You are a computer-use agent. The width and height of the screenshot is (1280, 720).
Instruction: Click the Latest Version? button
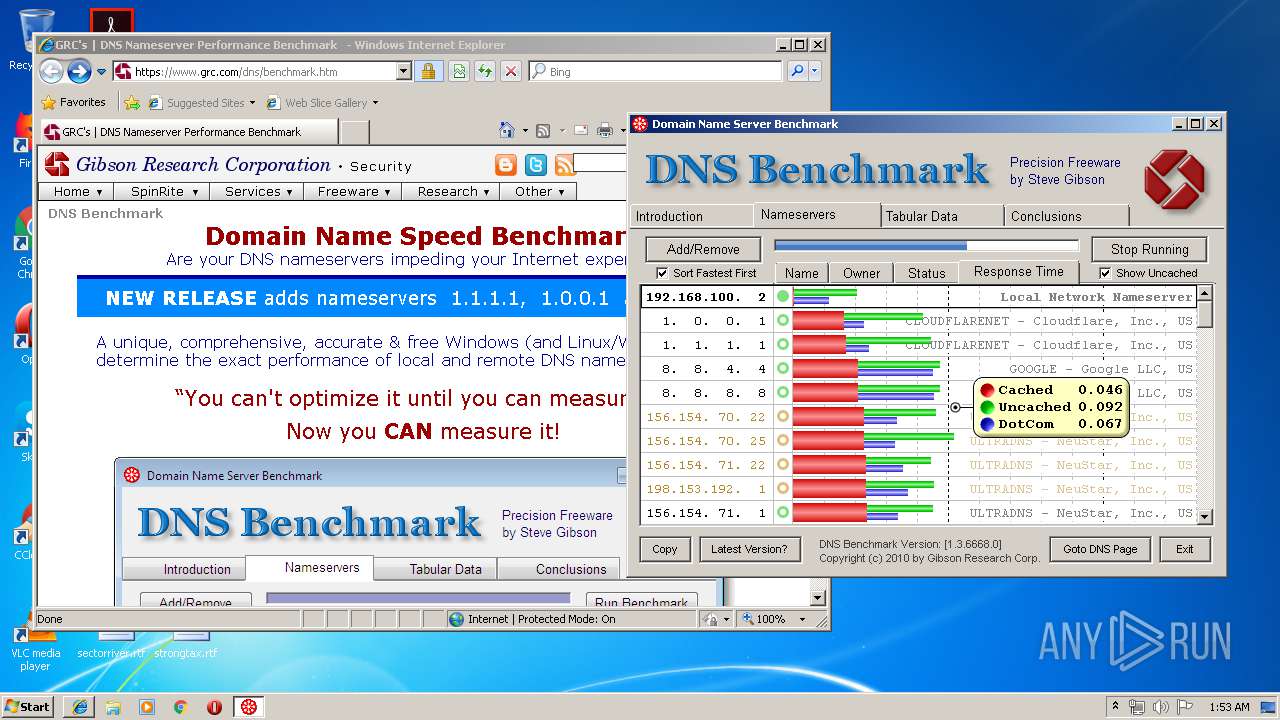tap(749, 549)
